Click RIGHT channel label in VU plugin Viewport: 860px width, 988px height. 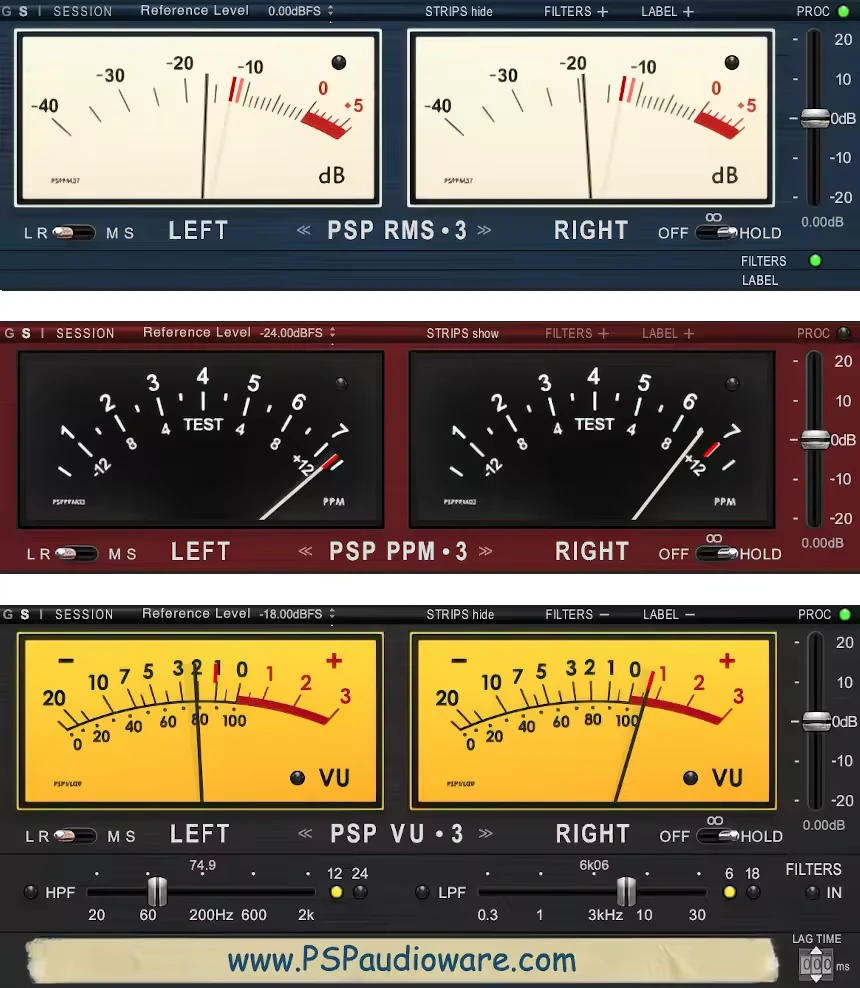pyautogui.click(x=592, y=834)
